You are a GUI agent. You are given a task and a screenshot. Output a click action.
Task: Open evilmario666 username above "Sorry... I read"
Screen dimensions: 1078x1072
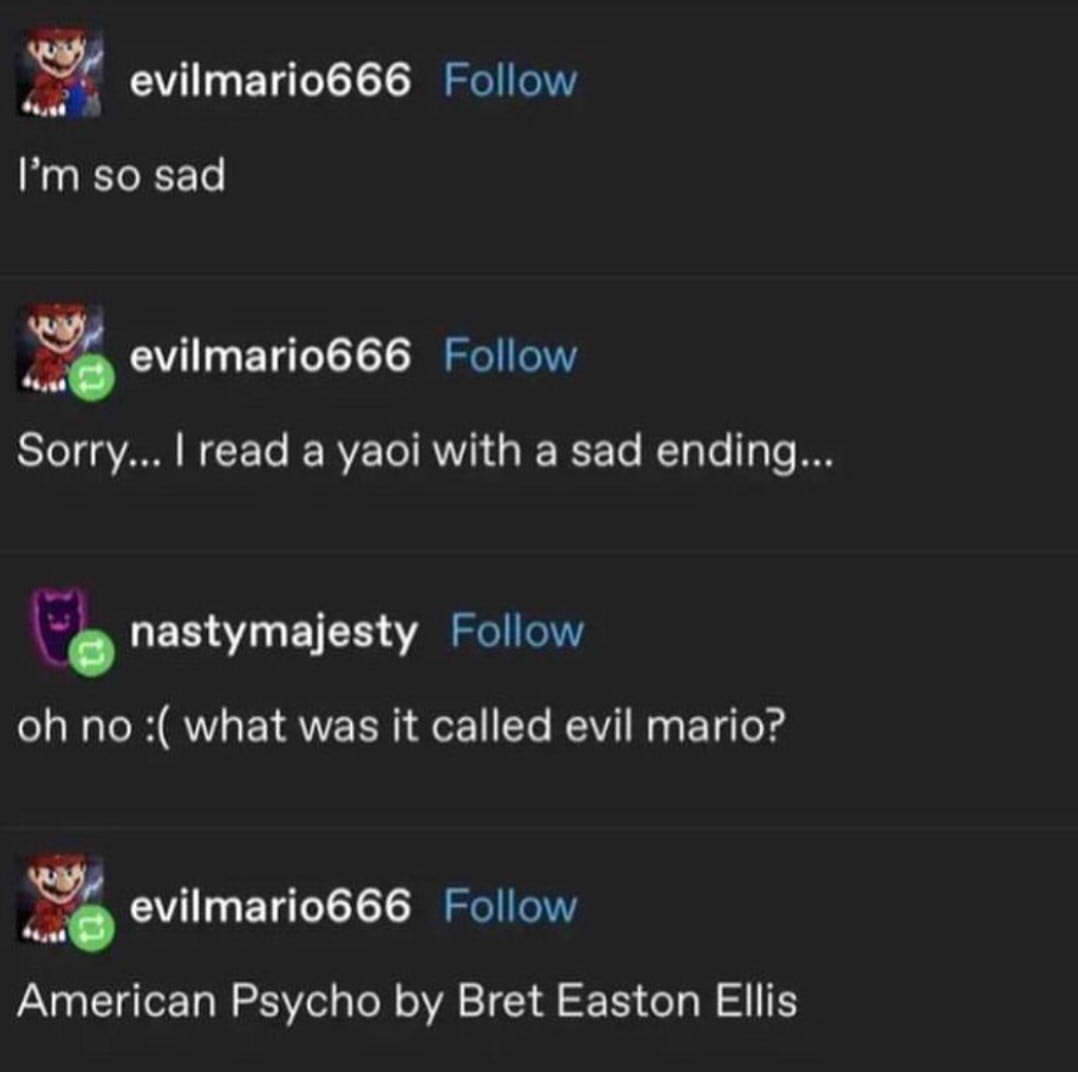[270, 356]
